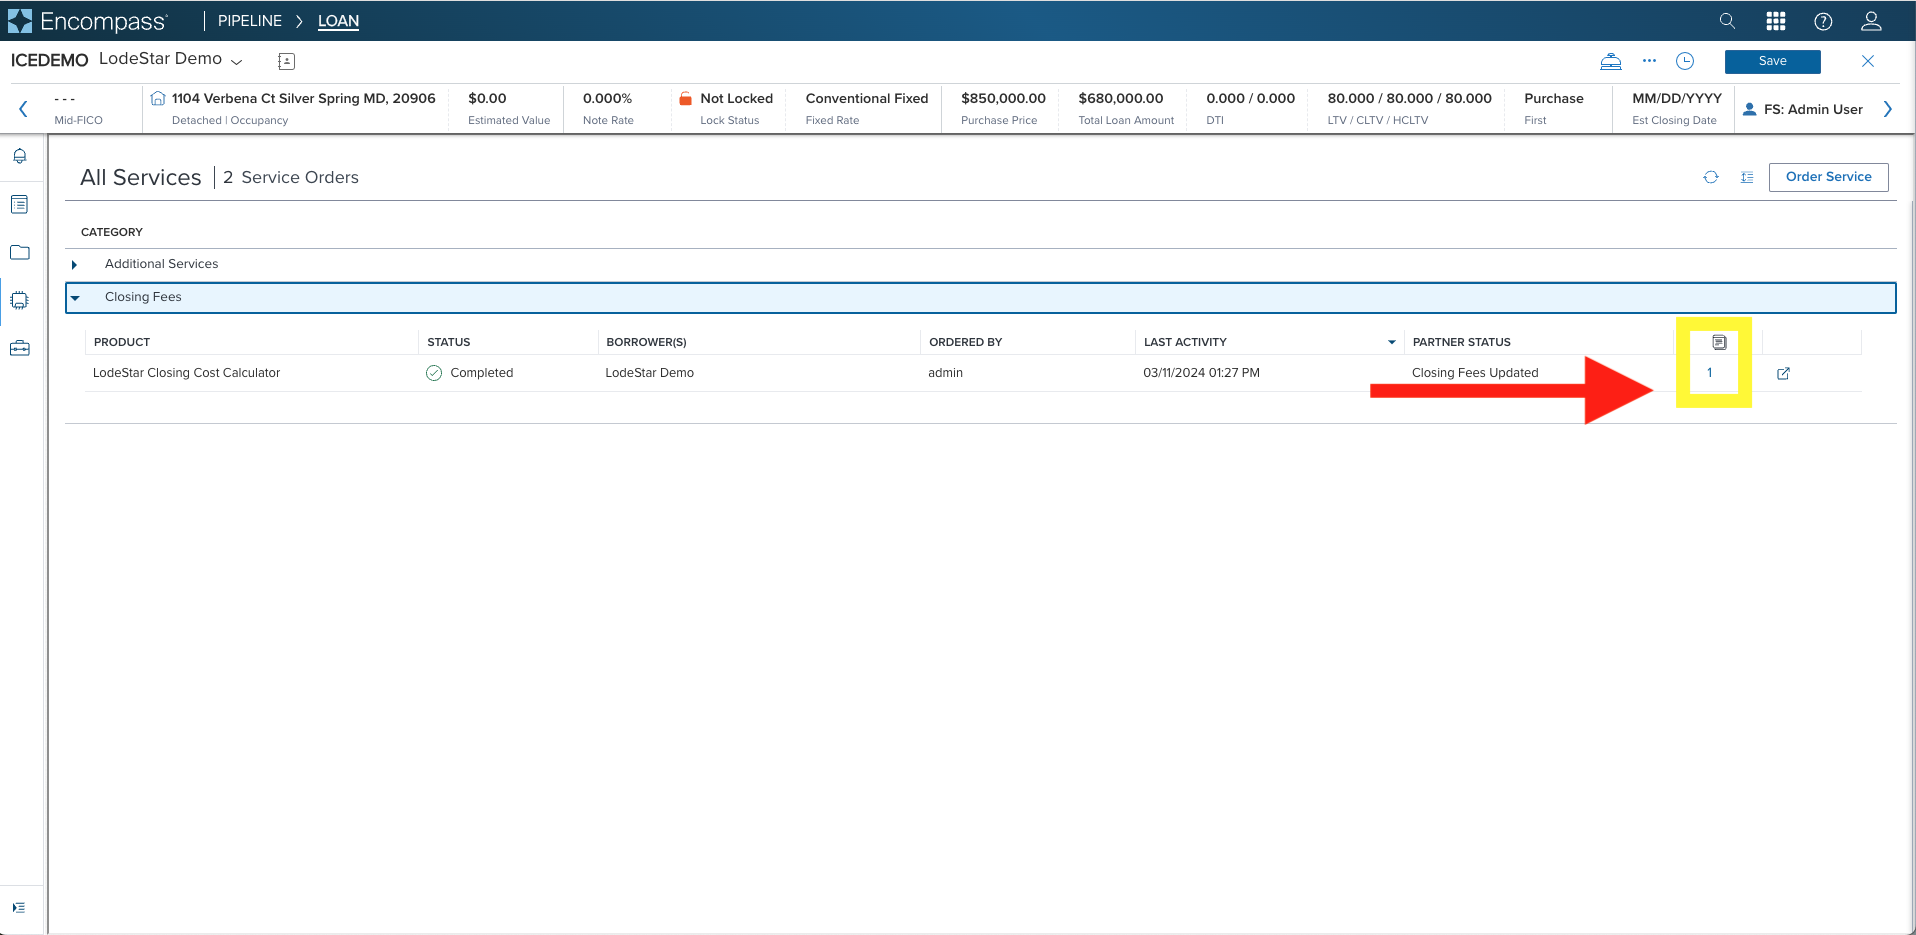Click the BORROWER(S) column header

(x=646, y=342)
